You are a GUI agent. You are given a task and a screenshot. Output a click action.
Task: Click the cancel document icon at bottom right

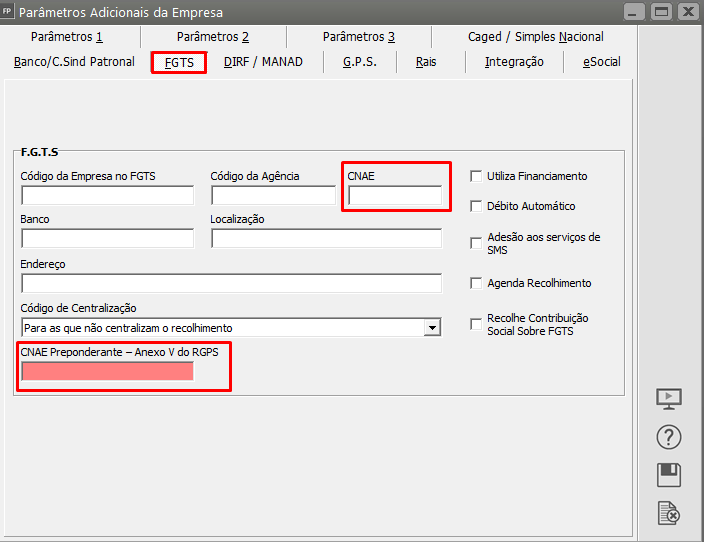click(669, 513)
